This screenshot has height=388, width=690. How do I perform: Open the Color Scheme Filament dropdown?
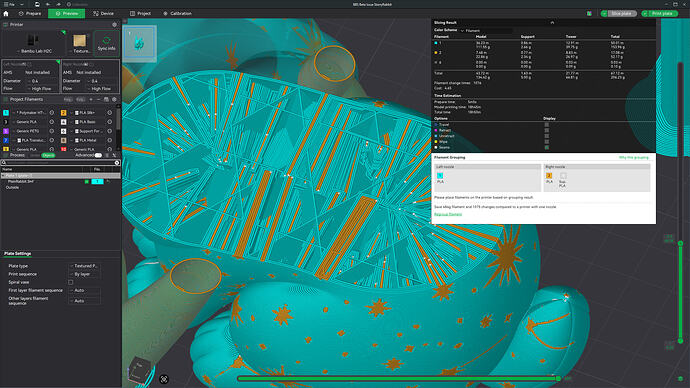tap(486, 31)
